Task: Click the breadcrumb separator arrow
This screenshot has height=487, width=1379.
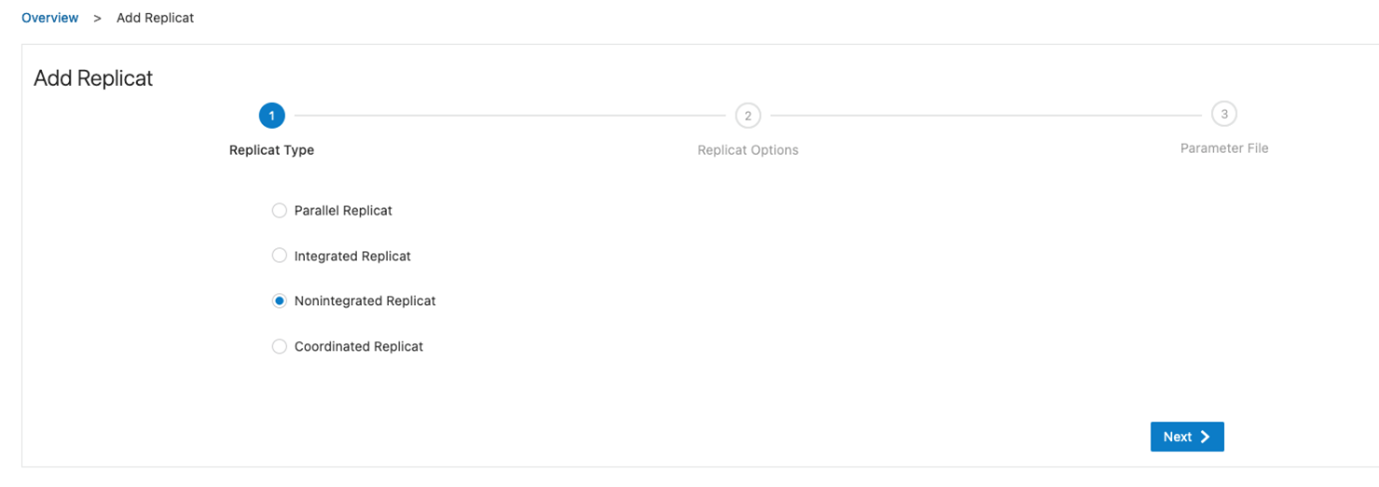Action: tap(97, 19)
